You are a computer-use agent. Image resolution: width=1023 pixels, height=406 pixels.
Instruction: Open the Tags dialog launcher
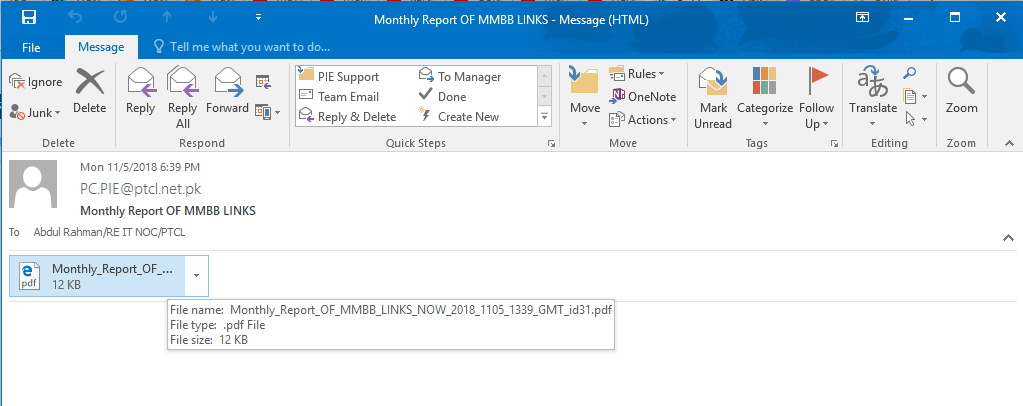coord(834,144)
